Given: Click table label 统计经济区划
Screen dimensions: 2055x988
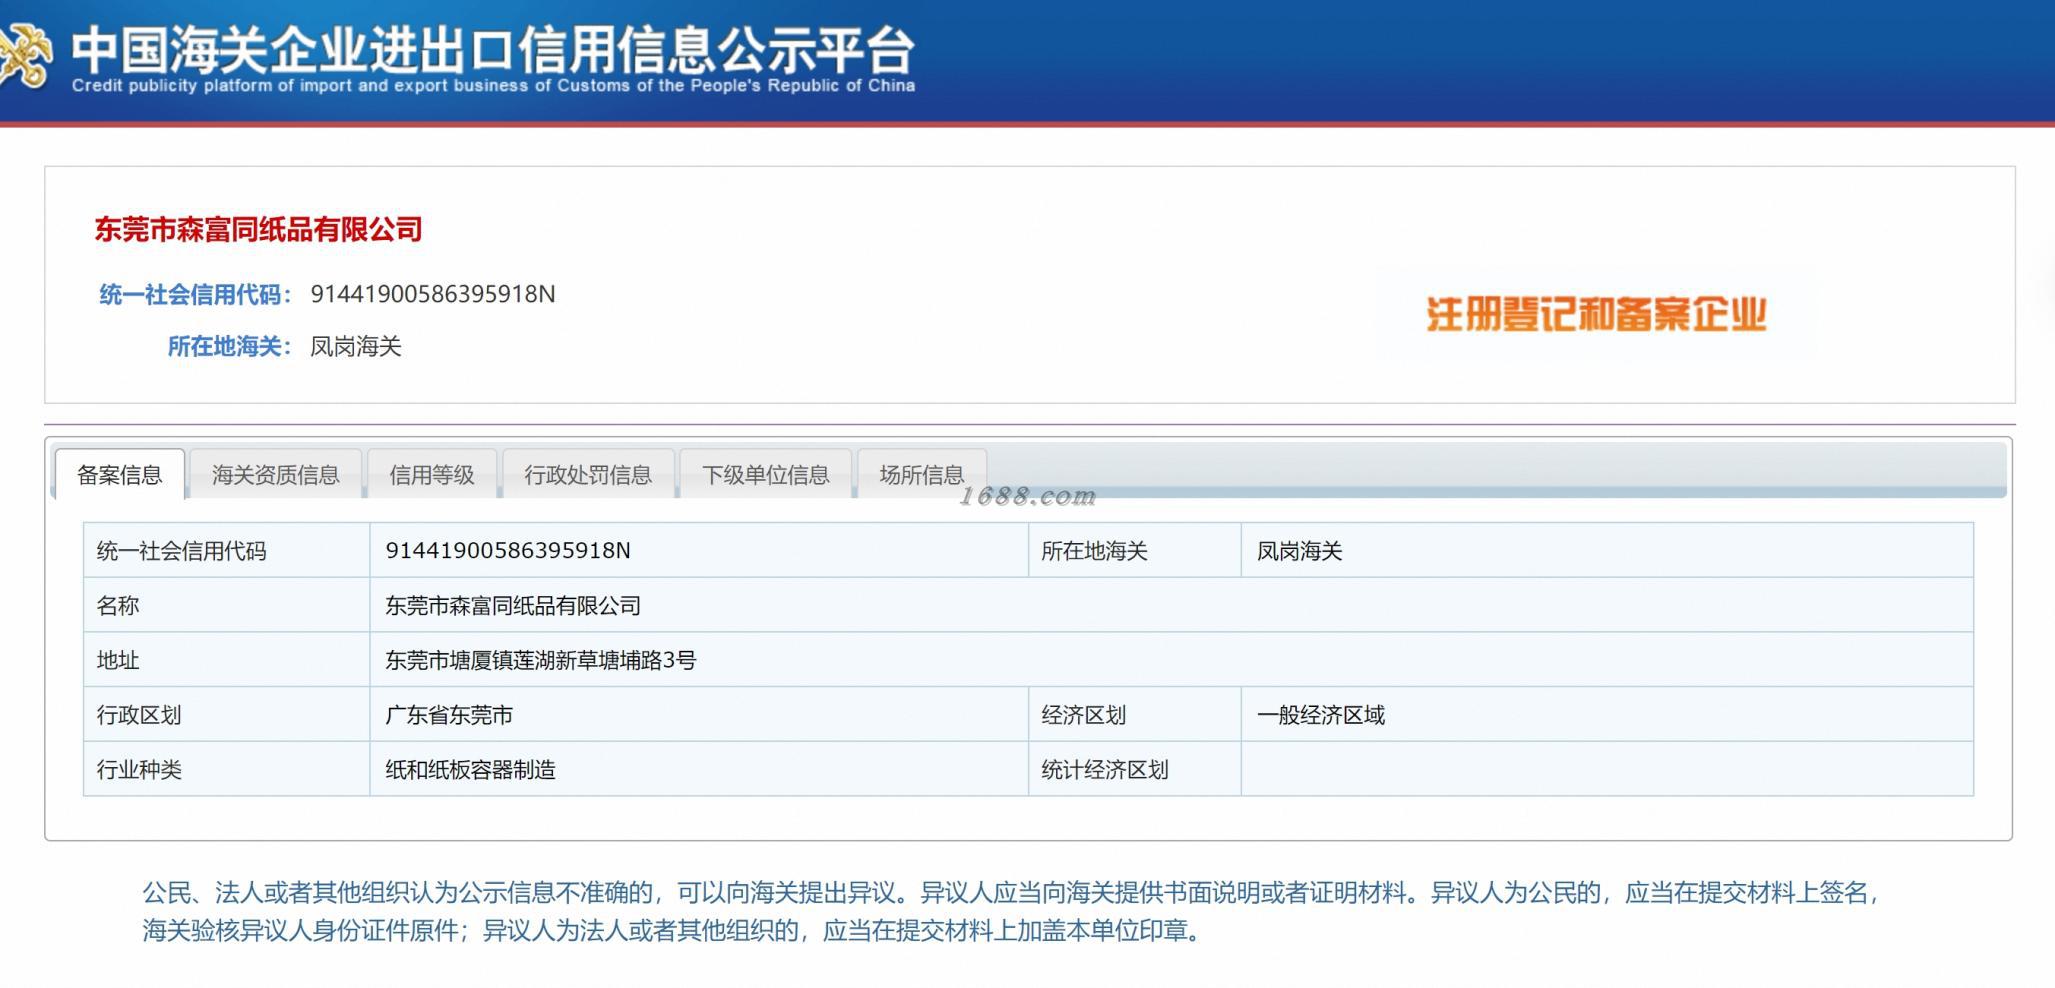Looking at the screenshot, I should [1104, 770].
